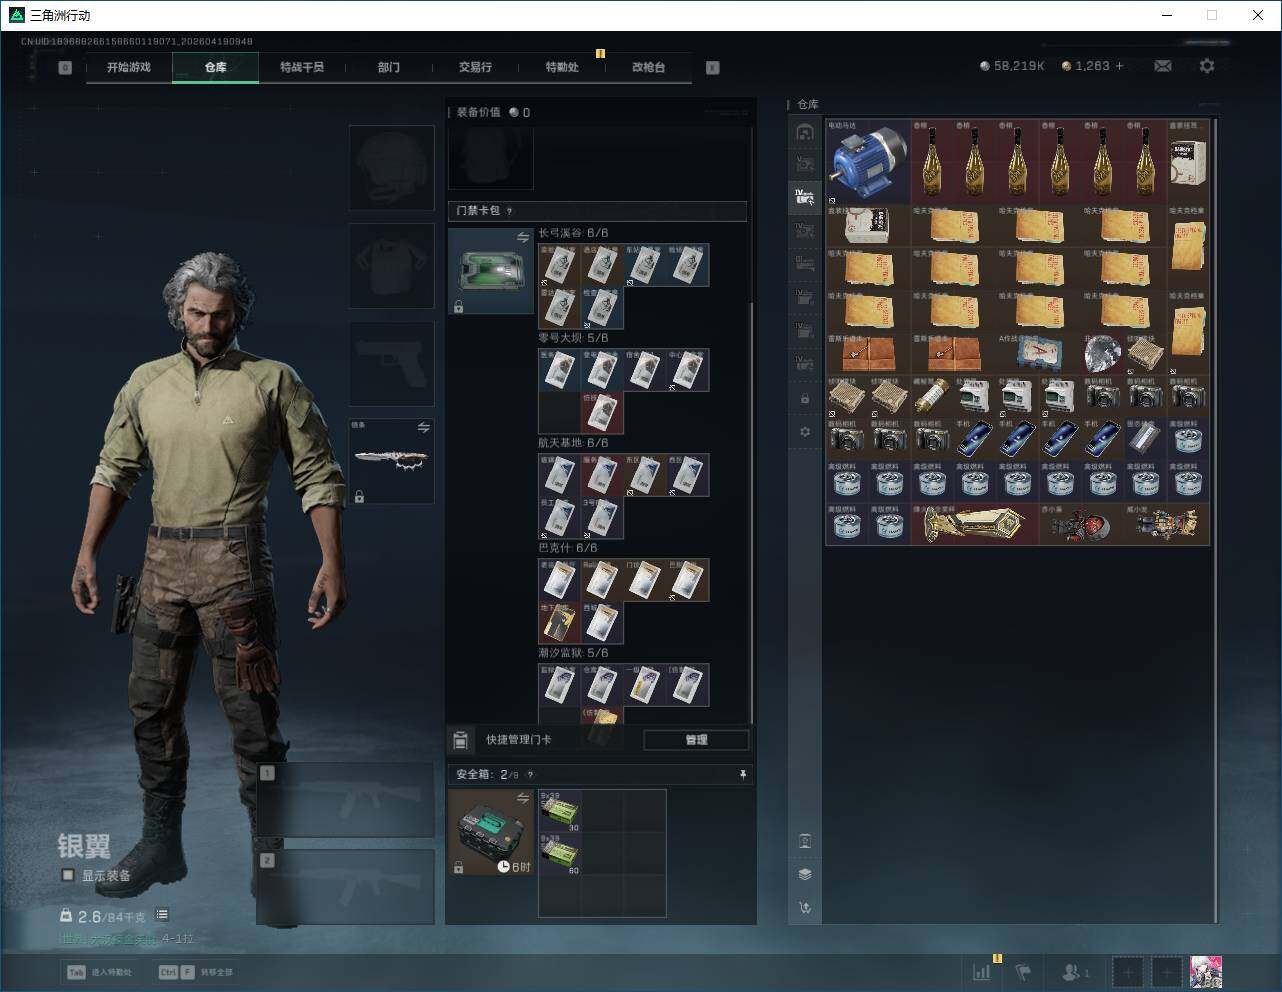Select the framed blue map item in warehouse
Image resolution: width=1282 pixels, height=992 pixels.
pyautogui.click(x=1039, y=353)
